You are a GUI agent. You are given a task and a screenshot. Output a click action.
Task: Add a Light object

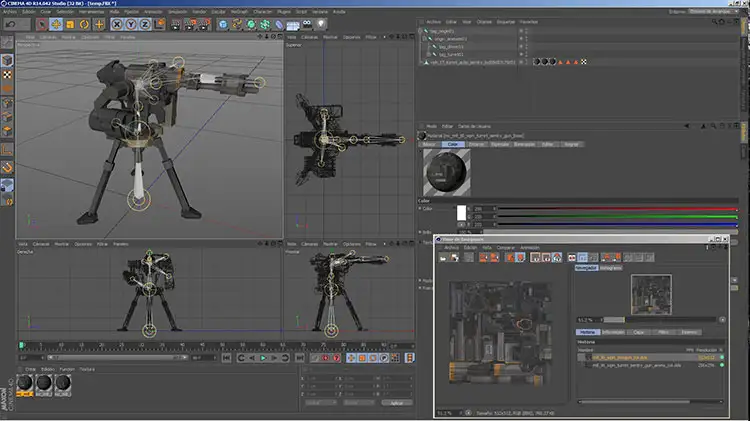[321, 24]
